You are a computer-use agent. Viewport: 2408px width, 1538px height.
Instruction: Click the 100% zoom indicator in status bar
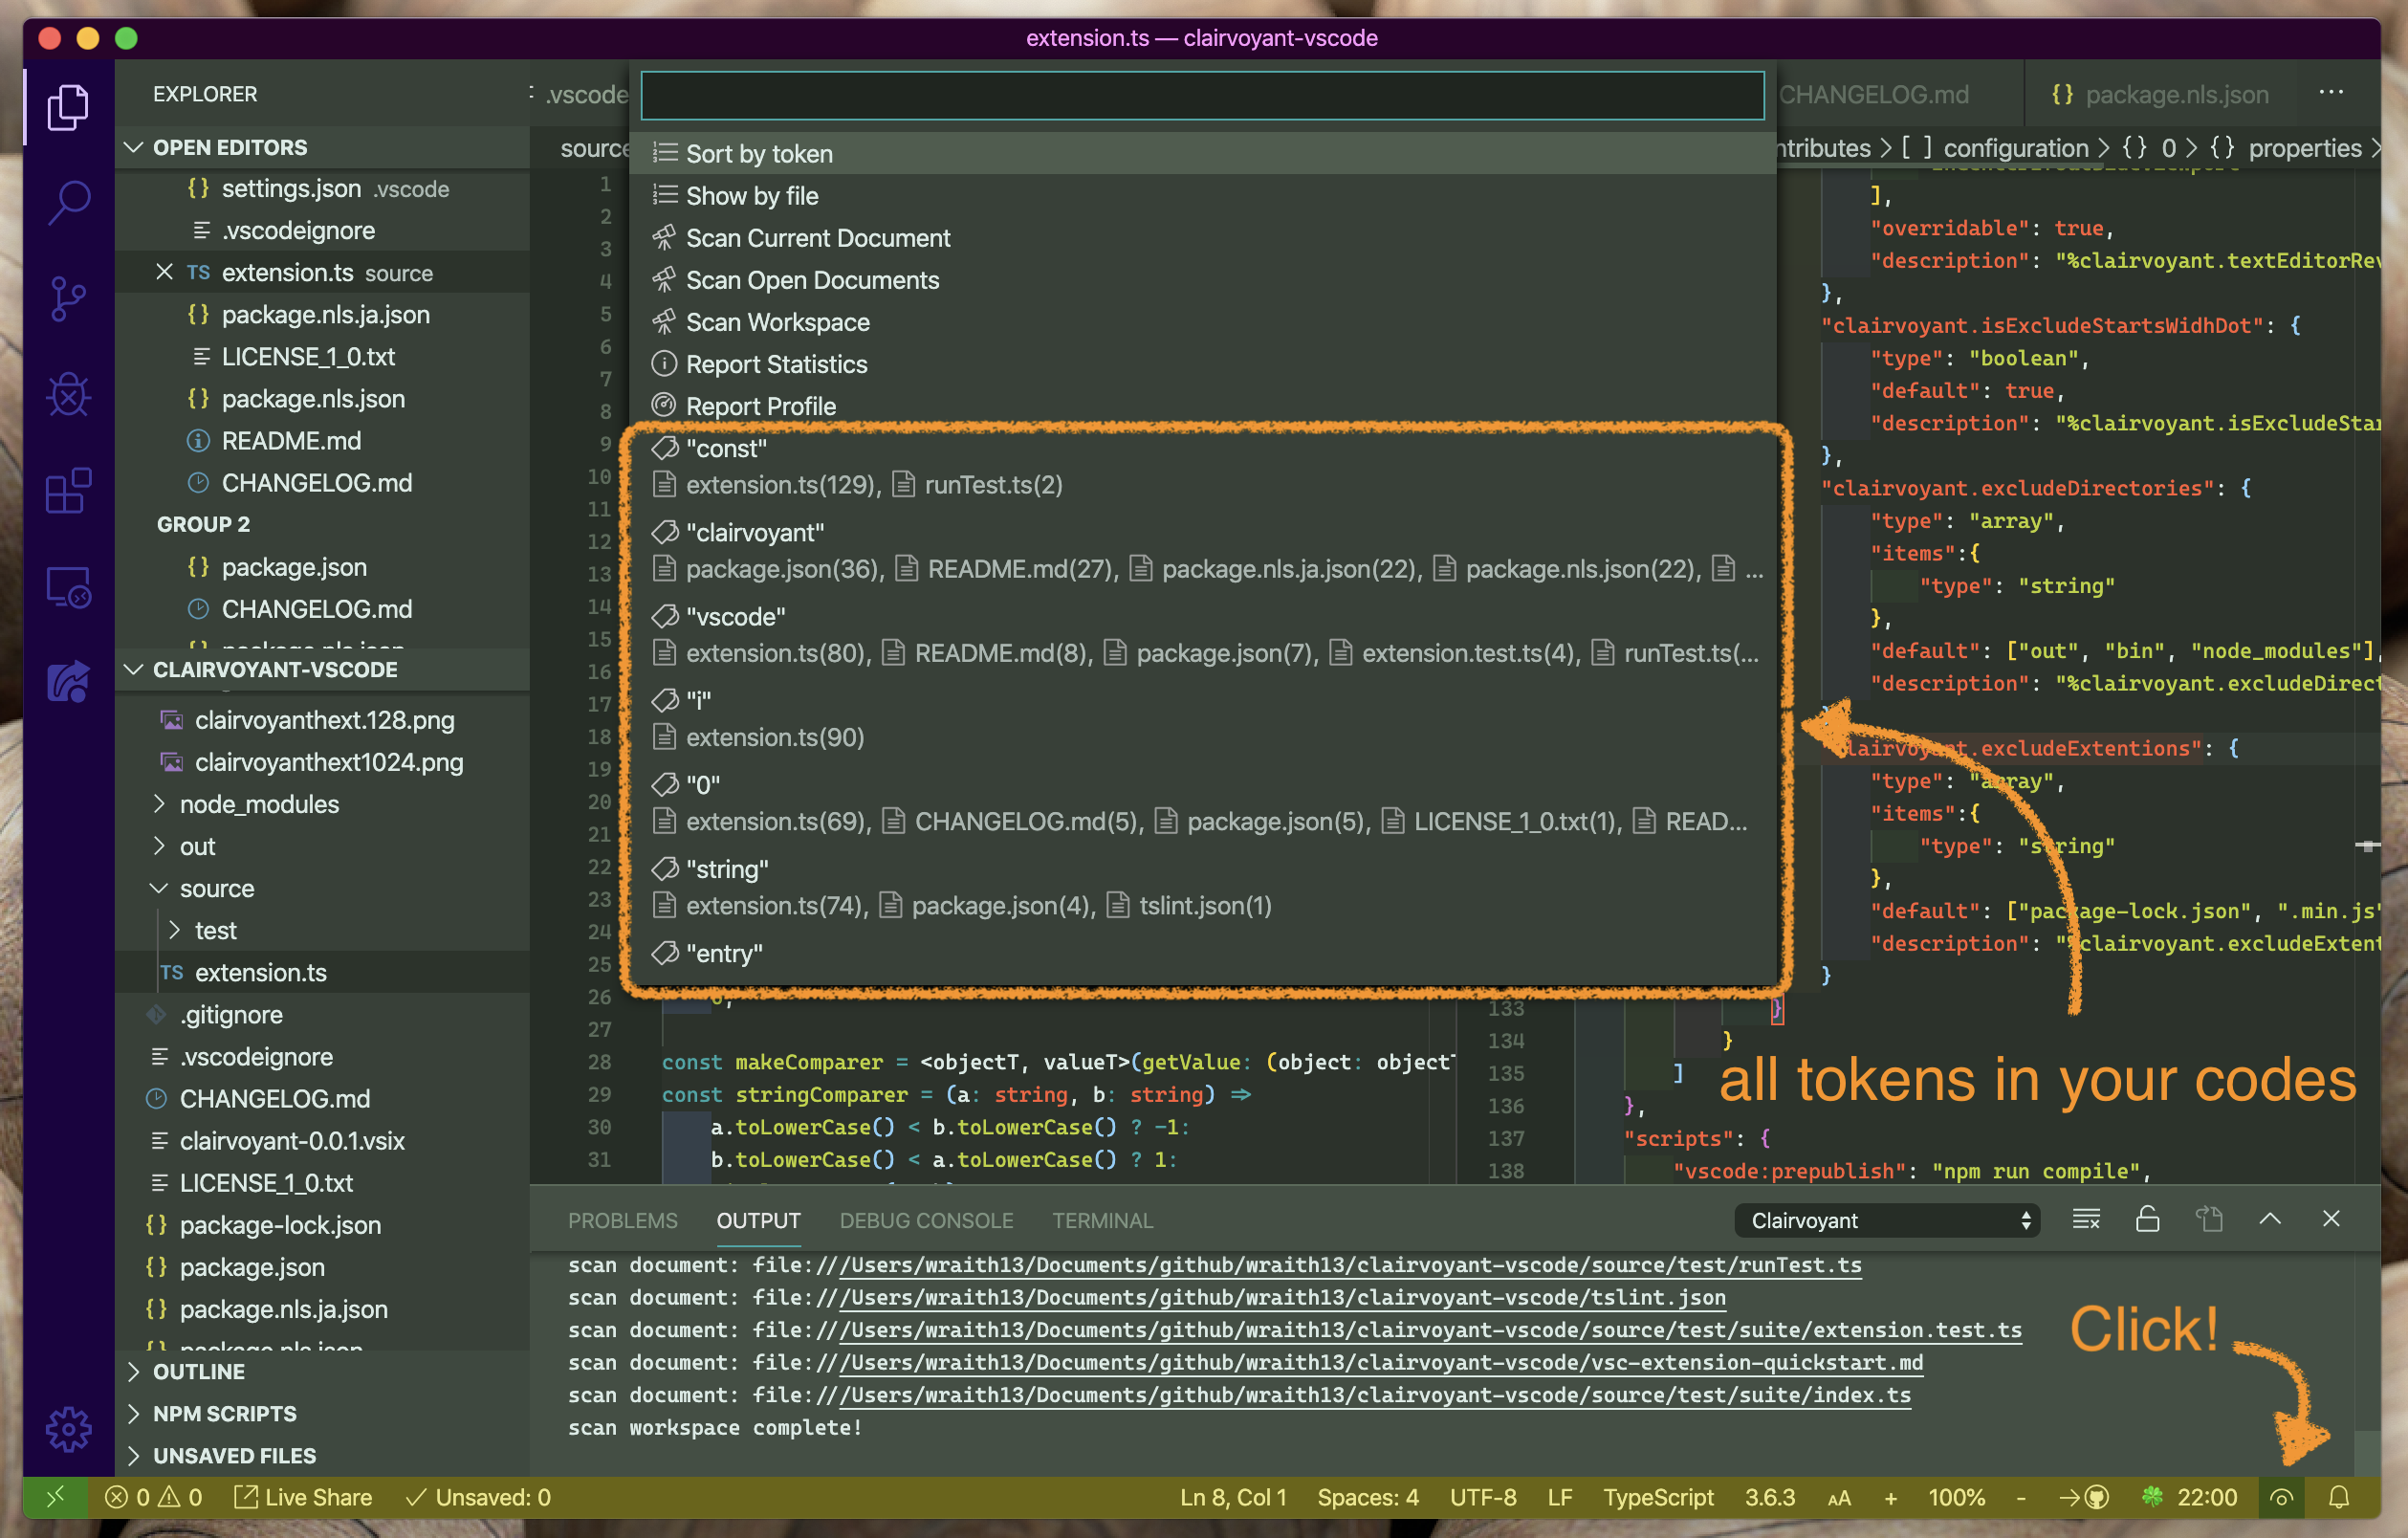(x=1956, y=1496)
